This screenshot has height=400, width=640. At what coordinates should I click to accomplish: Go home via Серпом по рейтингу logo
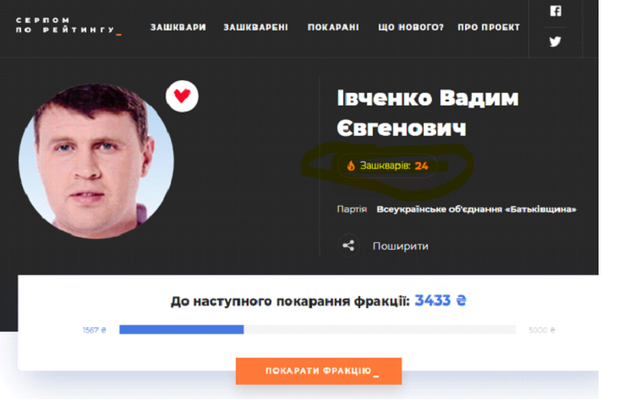(x=68, y=25)
